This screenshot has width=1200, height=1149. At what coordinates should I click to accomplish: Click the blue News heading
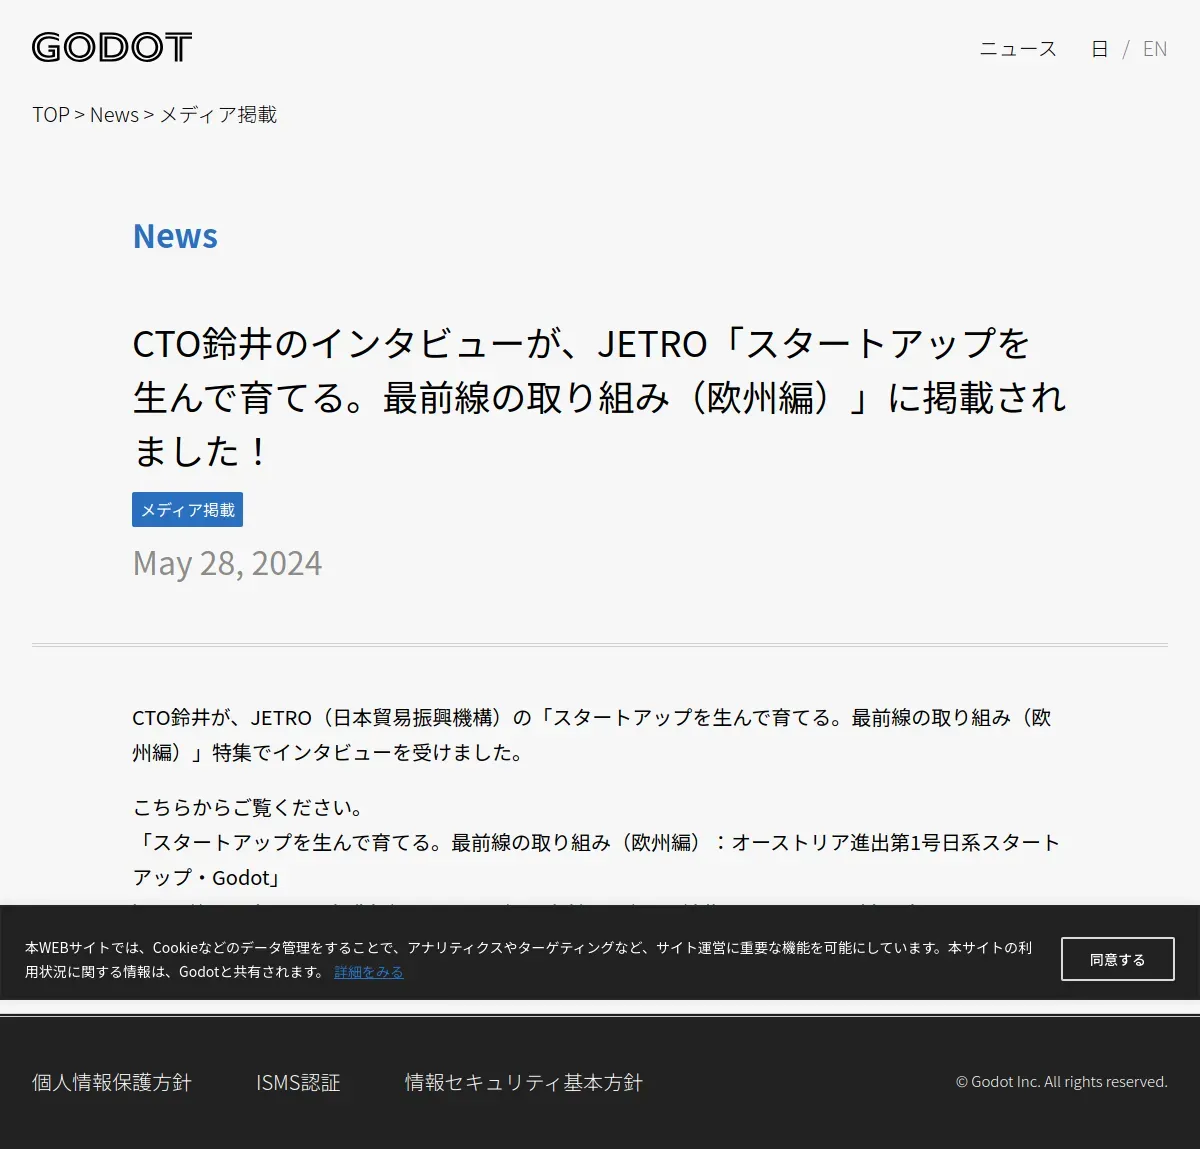[175, 236]
